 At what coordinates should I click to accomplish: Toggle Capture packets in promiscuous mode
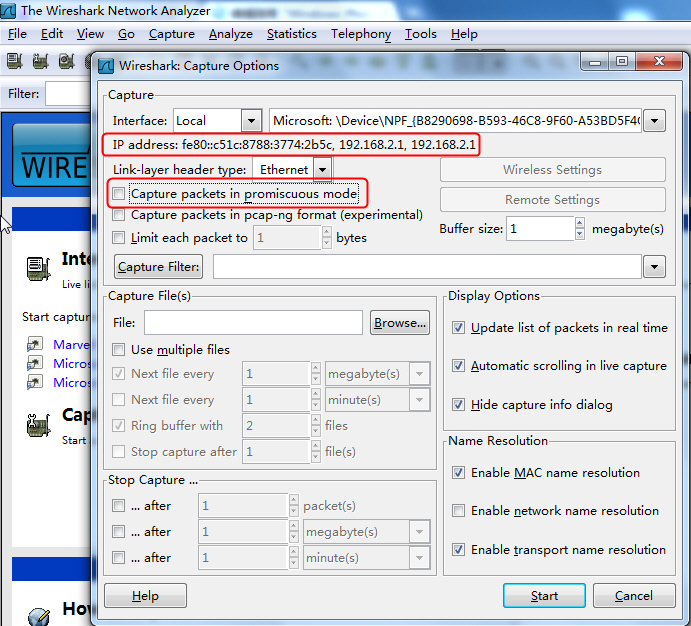point(118,193)
